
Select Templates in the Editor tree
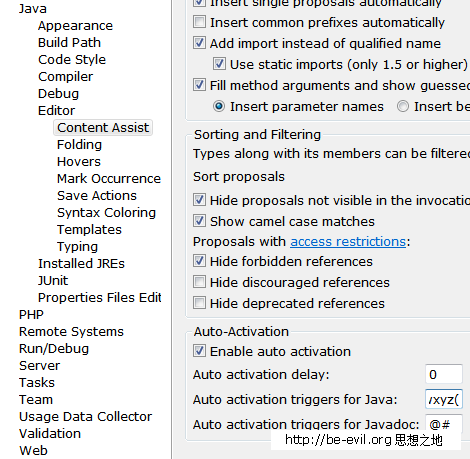pyautogui.click(x=89, y=230)
